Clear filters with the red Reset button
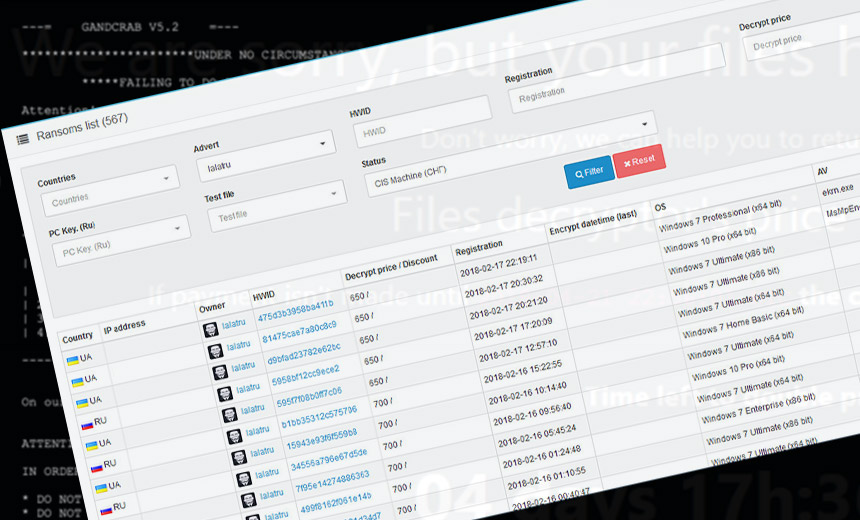This screenshot has width=860, height=520. coord(640,160)
